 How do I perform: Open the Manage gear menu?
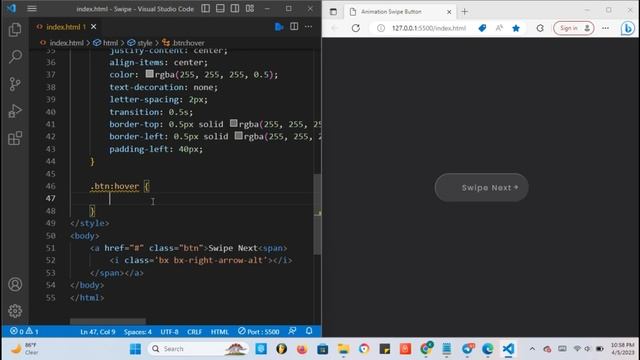click(15, 311)
